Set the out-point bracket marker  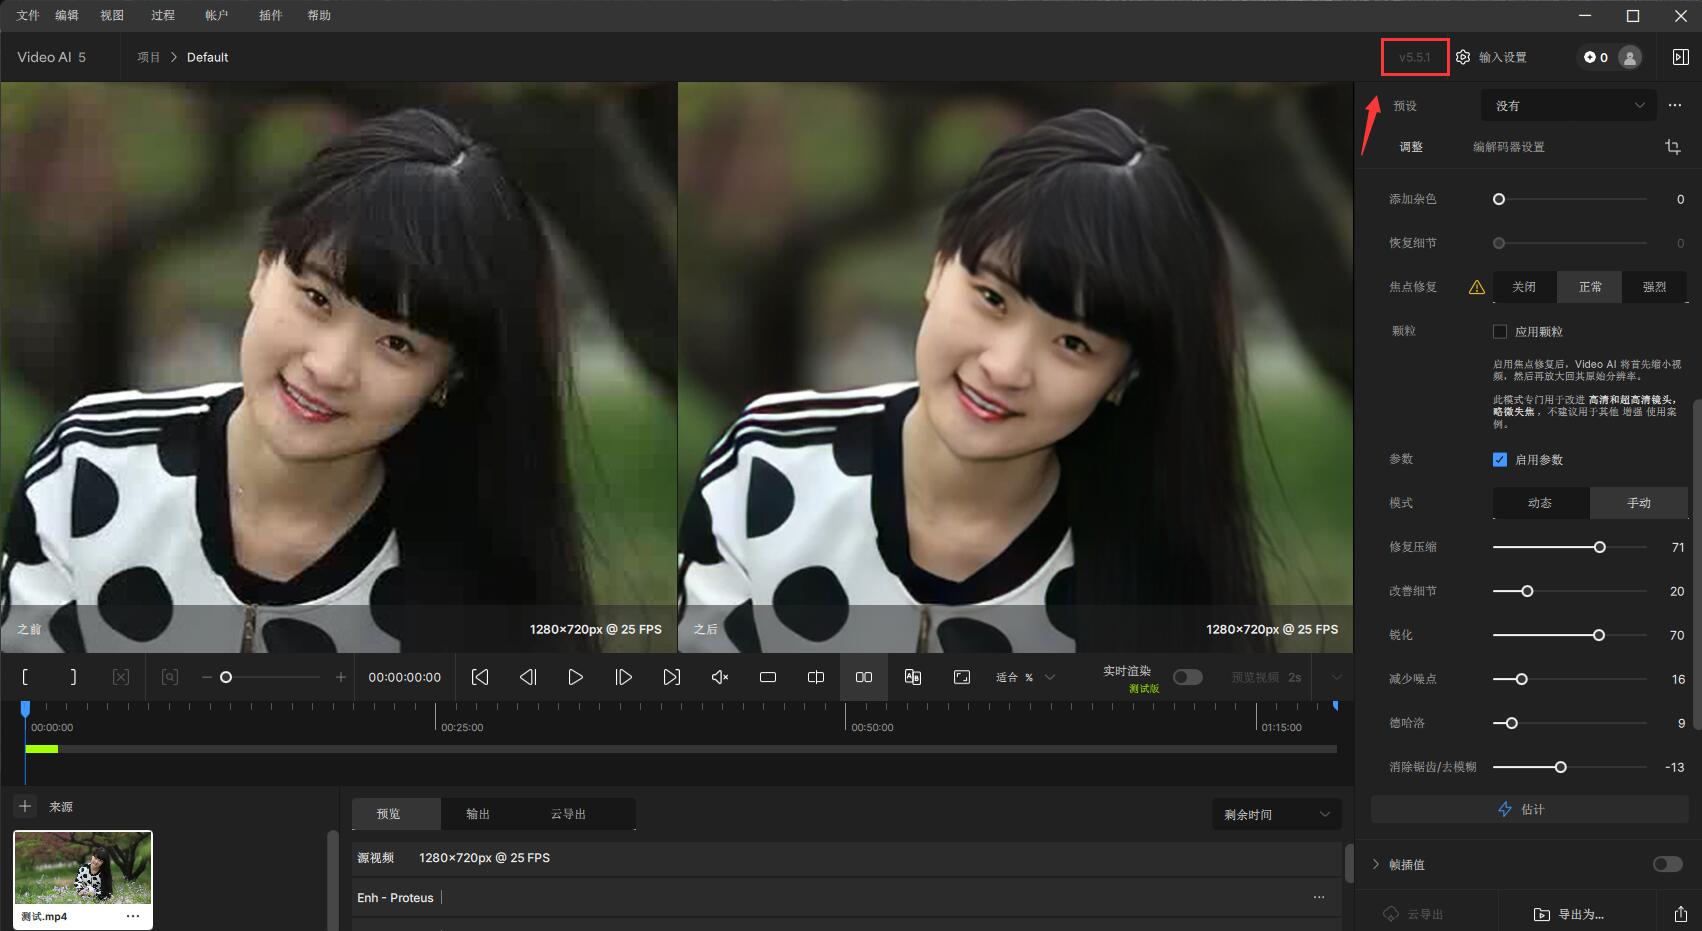tap(73, 677)
